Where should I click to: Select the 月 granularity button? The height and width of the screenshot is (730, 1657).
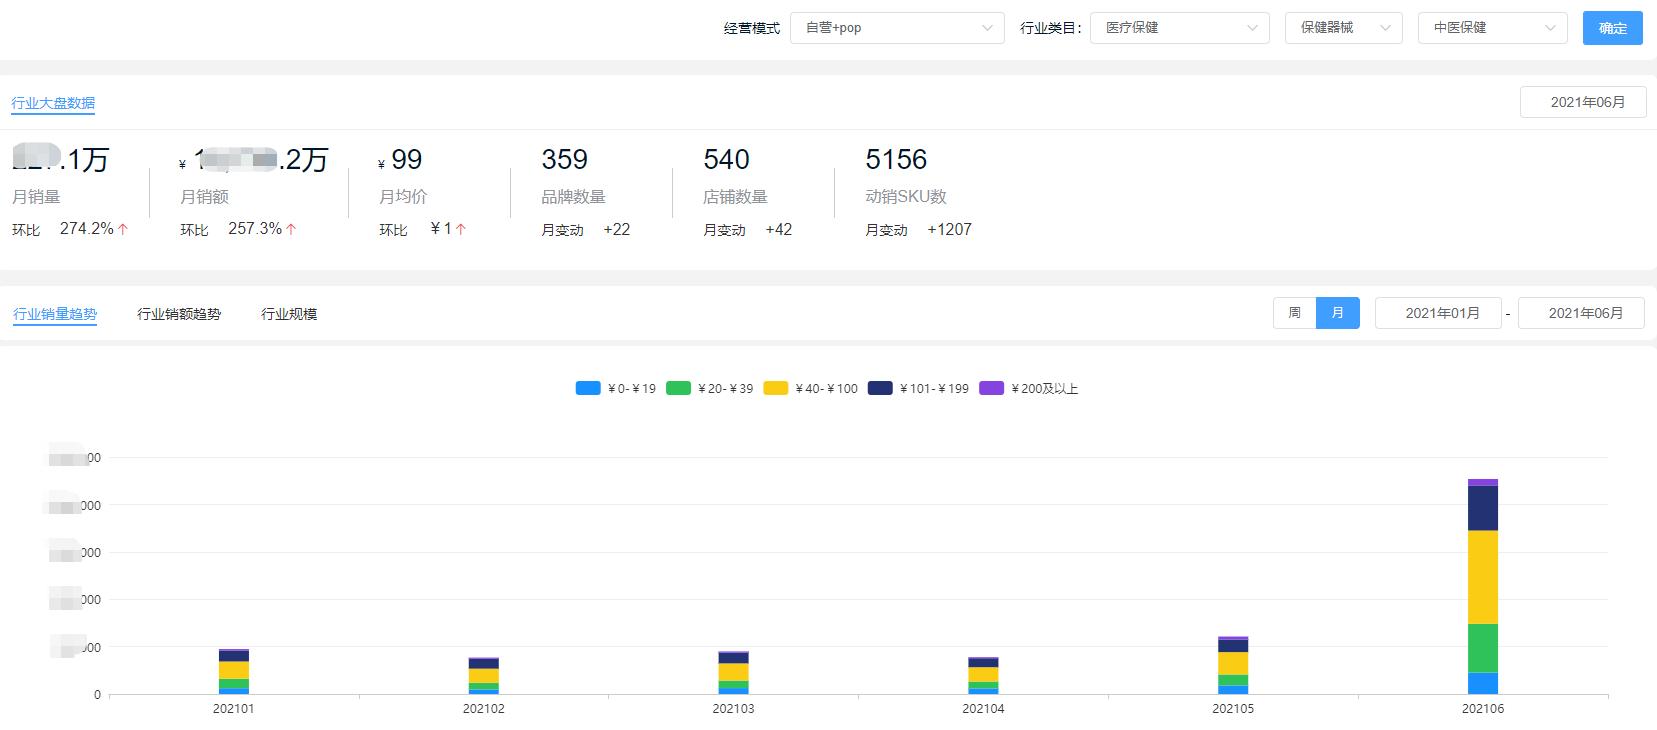(x=1338, y=313)
